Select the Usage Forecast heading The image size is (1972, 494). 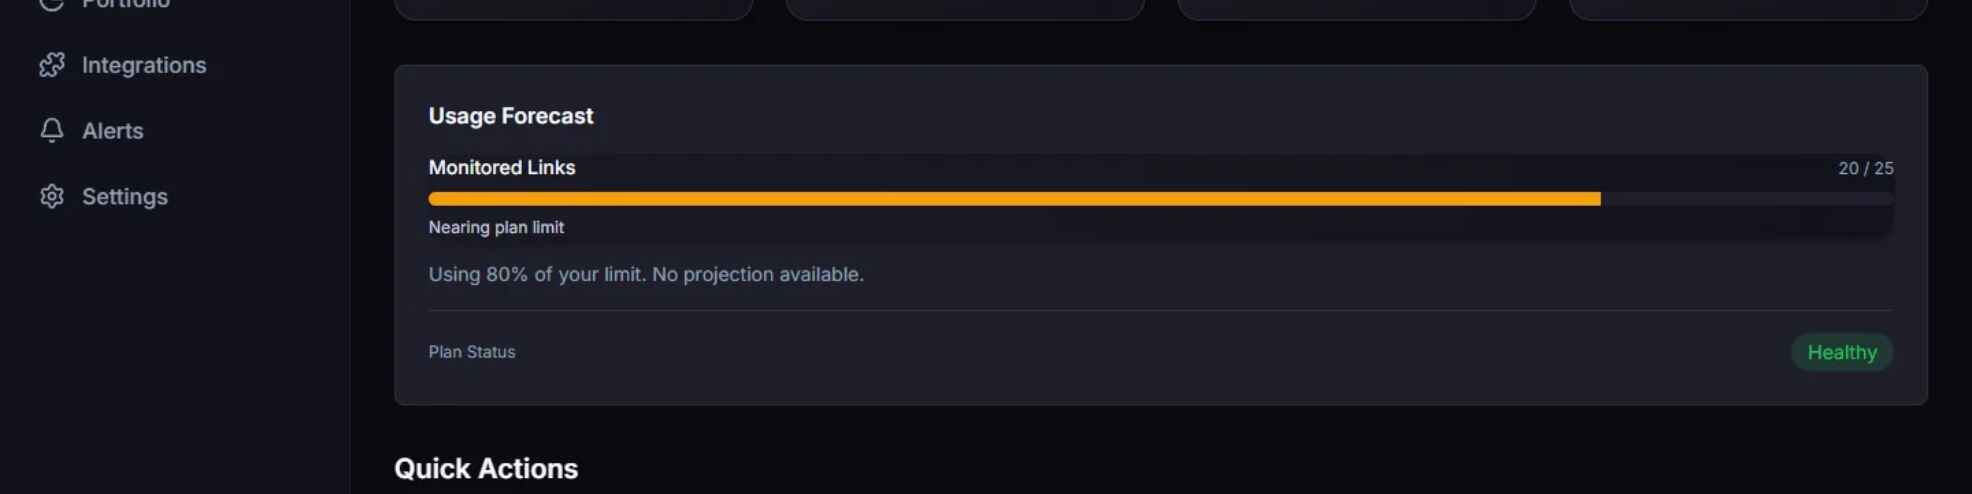[x=510, y=116]
